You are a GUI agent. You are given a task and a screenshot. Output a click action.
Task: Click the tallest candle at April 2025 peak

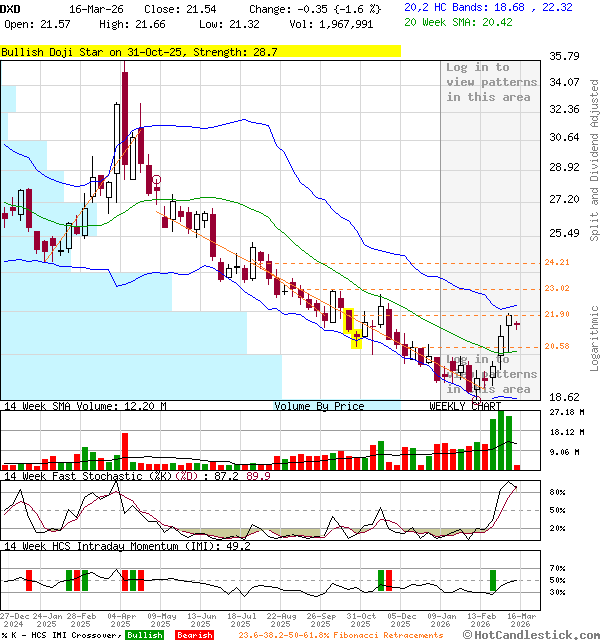click(x=124, y=118)
